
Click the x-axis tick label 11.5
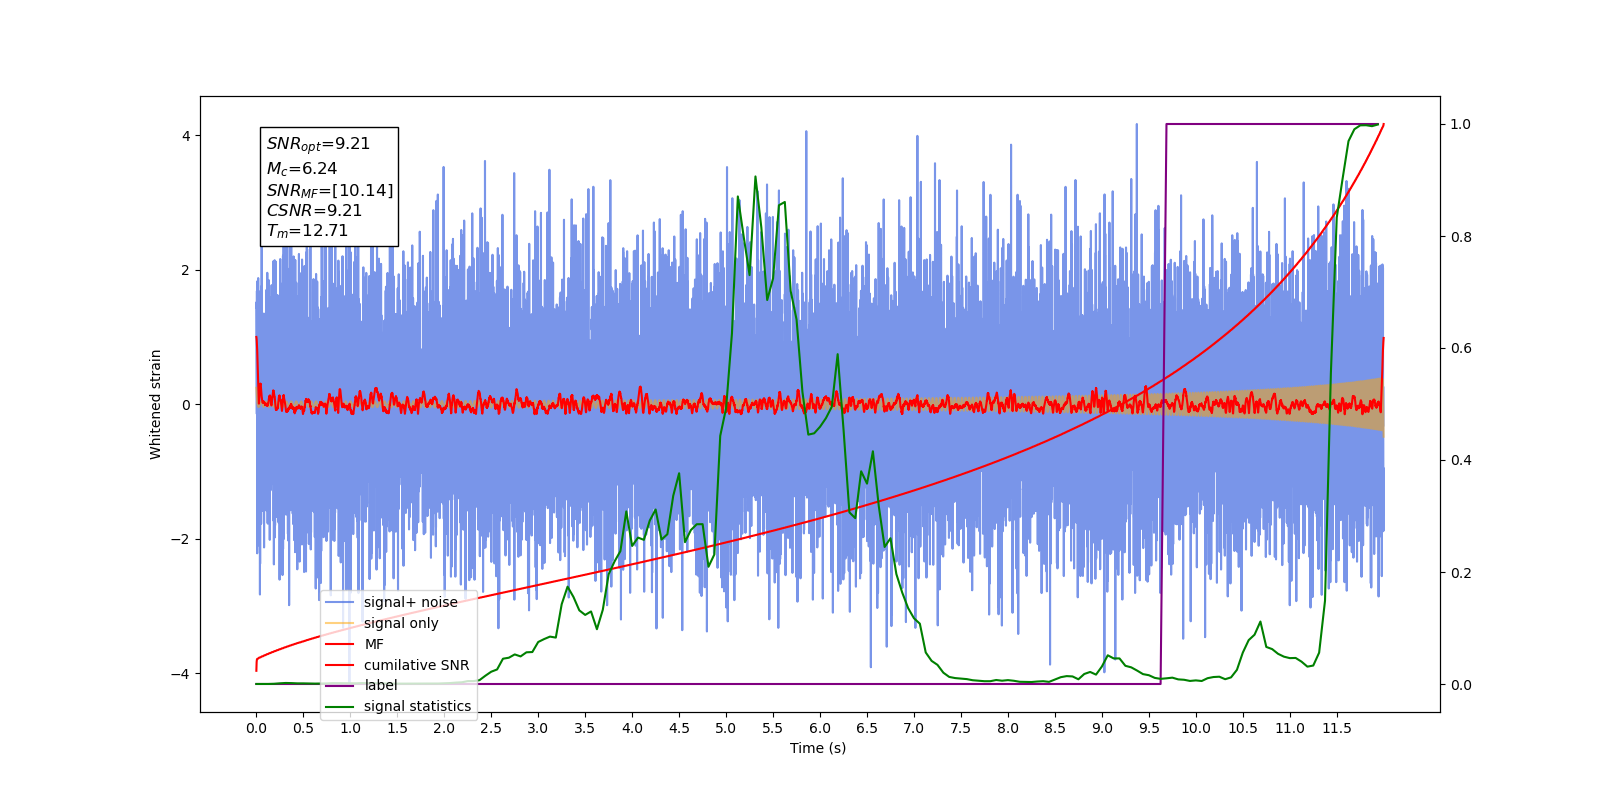(1337, 728)
